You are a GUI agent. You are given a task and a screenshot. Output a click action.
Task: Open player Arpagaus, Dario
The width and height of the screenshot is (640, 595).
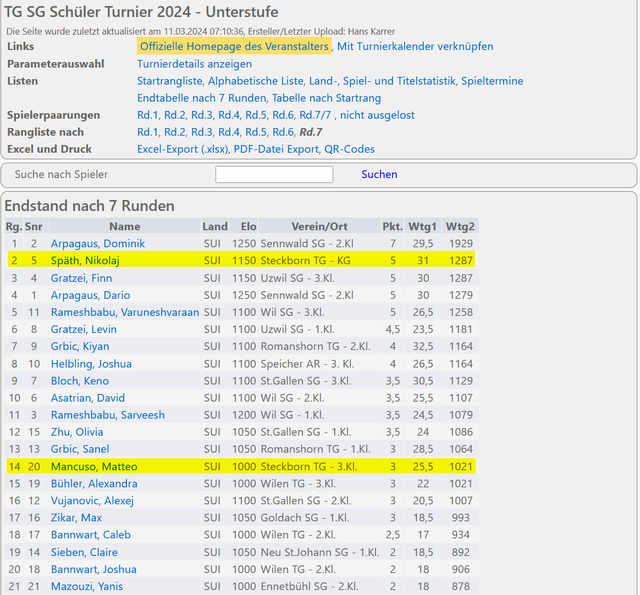point(90,295)
